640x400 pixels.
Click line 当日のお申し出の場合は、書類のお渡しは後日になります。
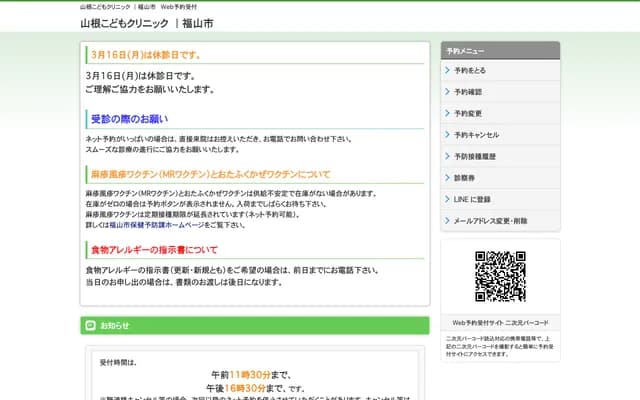pos(184,282)
